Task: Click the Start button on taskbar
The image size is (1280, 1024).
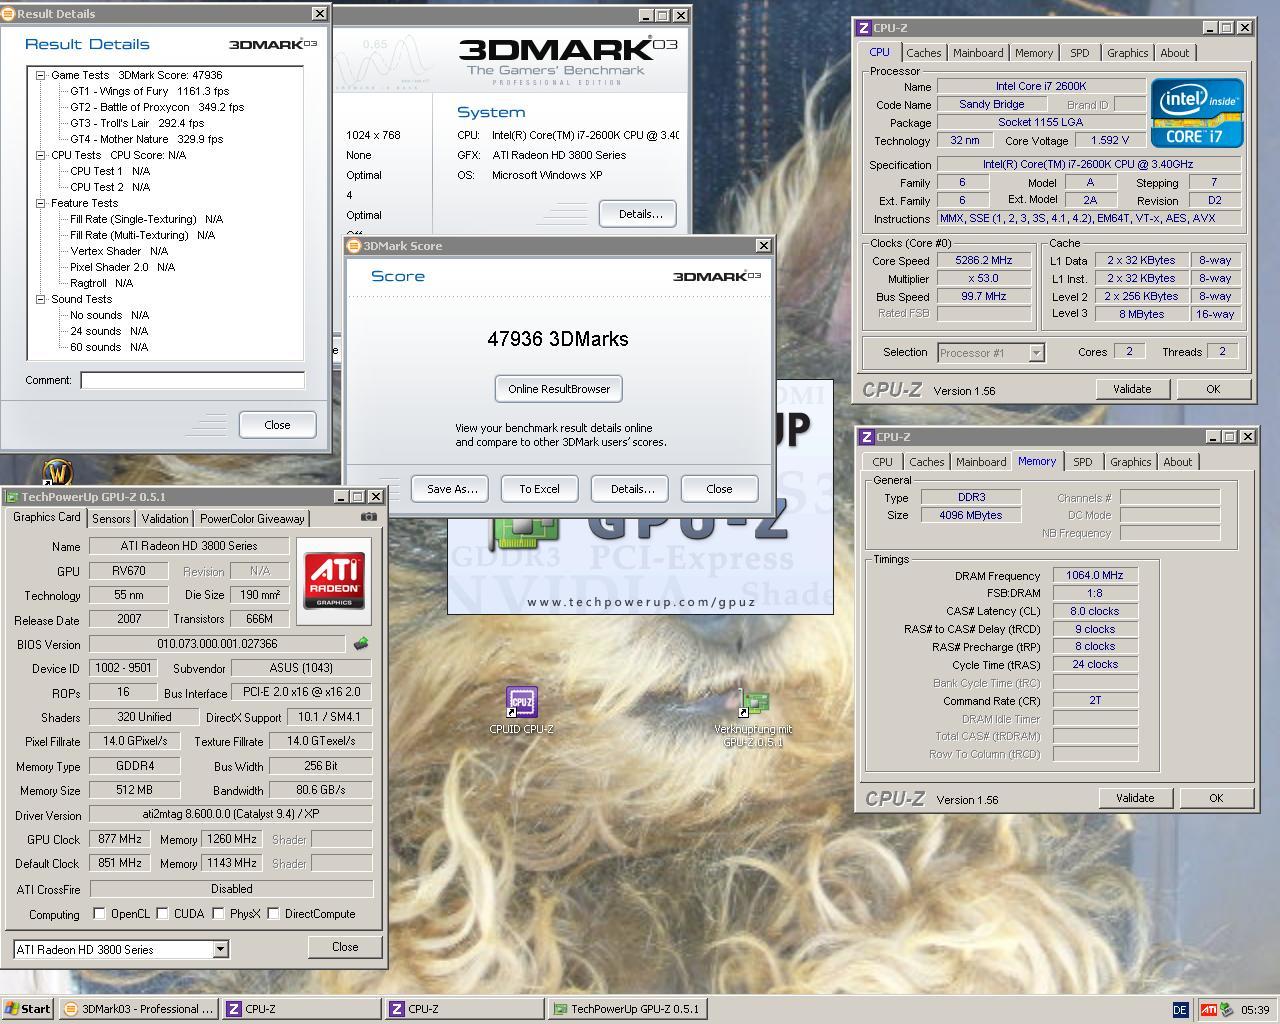Action: 28,1009
